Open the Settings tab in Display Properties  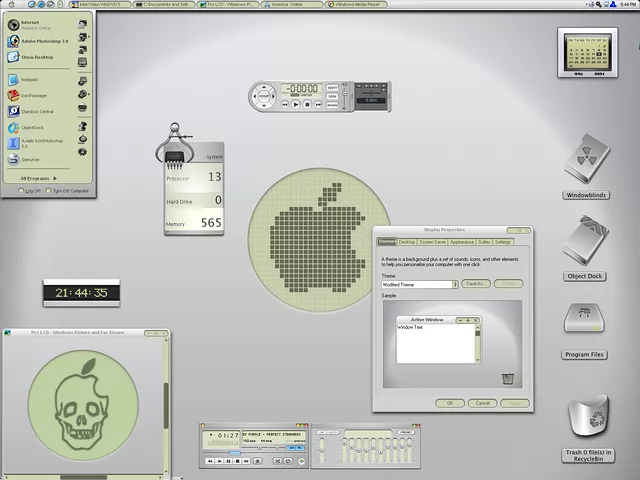coord(503,242)
